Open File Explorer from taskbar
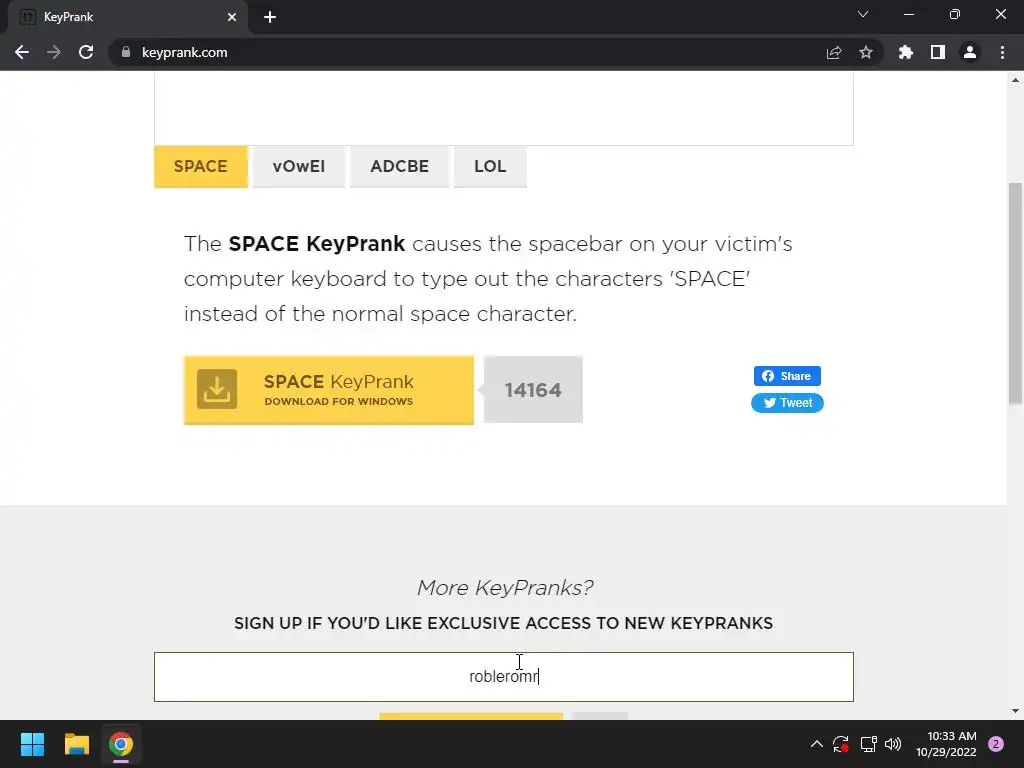The image size is (1024, 768). [76, 744]
